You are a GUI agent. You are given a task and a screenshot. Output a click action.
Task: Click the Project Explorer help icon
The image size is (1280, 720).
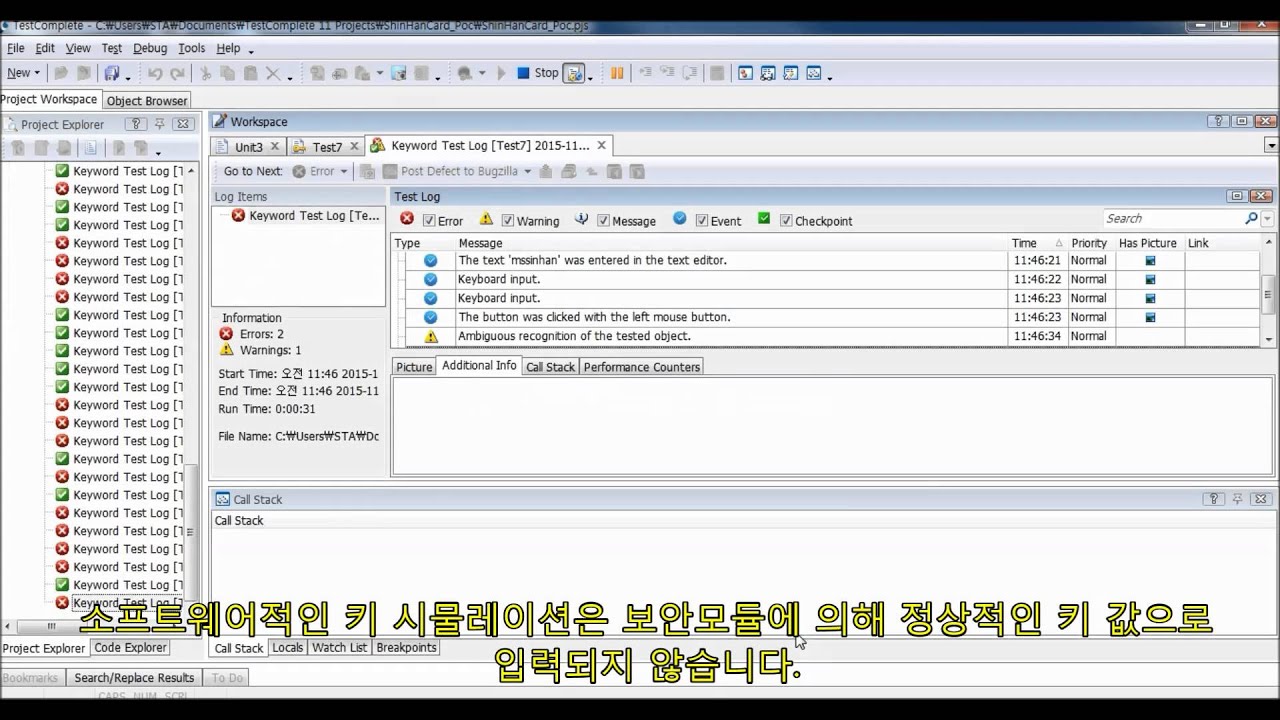pos(137,124)
